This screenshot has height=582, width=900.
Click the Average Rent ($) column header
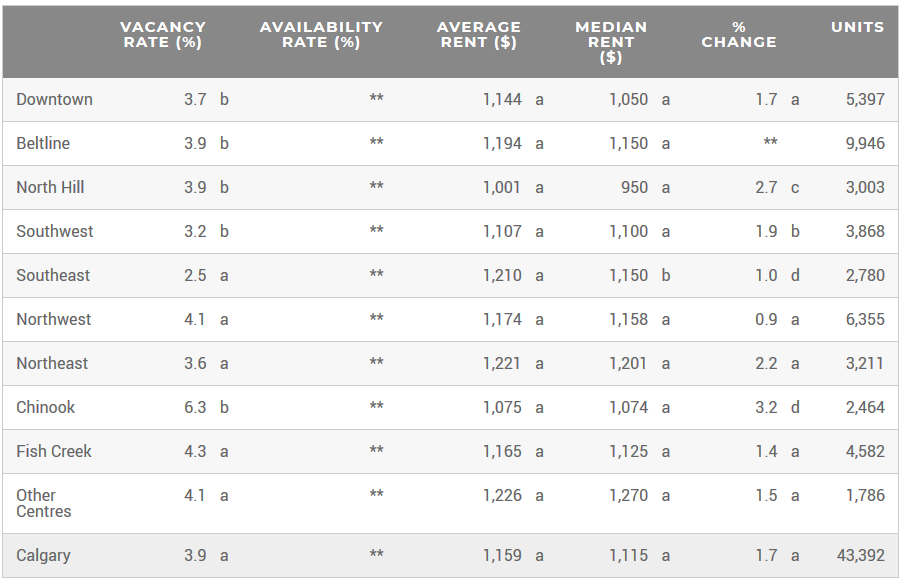point(479,34)
